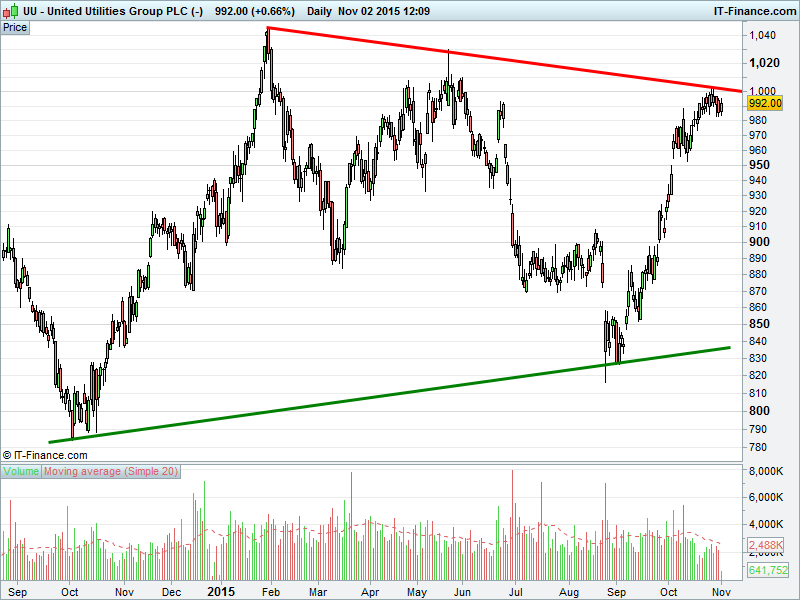The height and width of the screenshot is (600, 800).
Task: Click the yellow 992.00 current price tag
Action: (x=764, y=103)
